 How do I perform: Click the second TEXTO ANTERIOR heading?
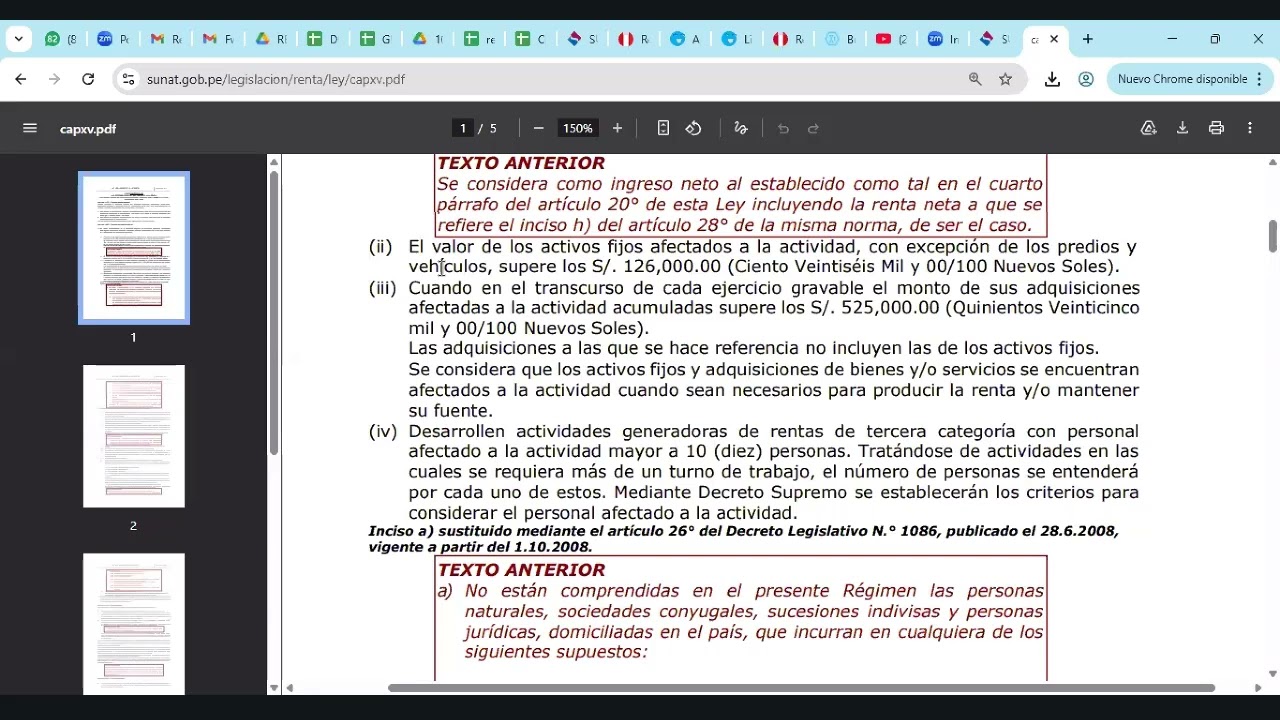(521, 570)
